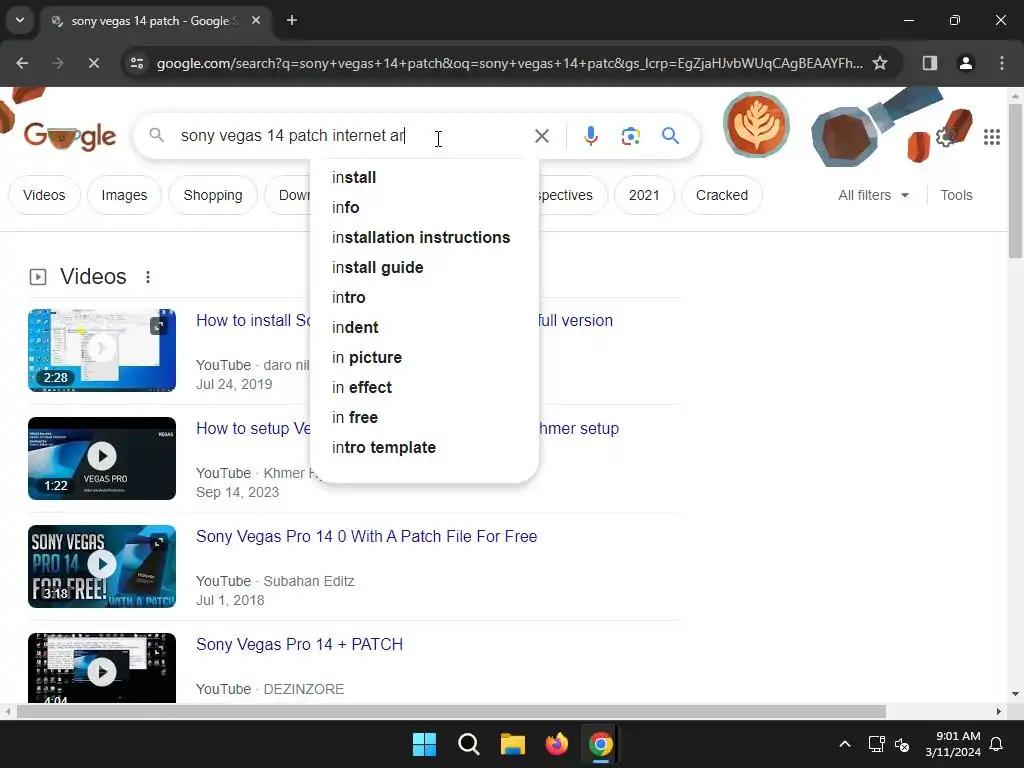Image resolution: width=1024 pixels, height=768 pixels.
Task: Click the forward navigation arrow
Action: click(58, 63)
